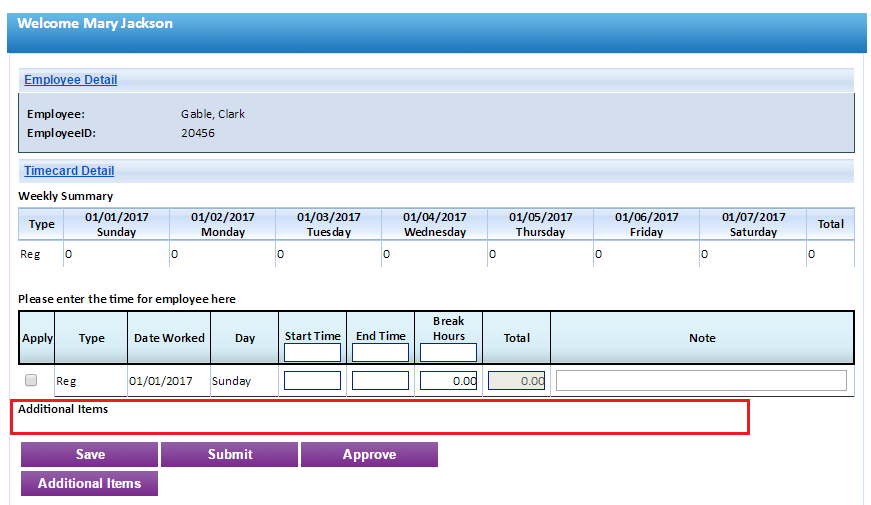Screen dimensions: 871x505
Task: Click the Apply column header
Action: coord(37,338)
